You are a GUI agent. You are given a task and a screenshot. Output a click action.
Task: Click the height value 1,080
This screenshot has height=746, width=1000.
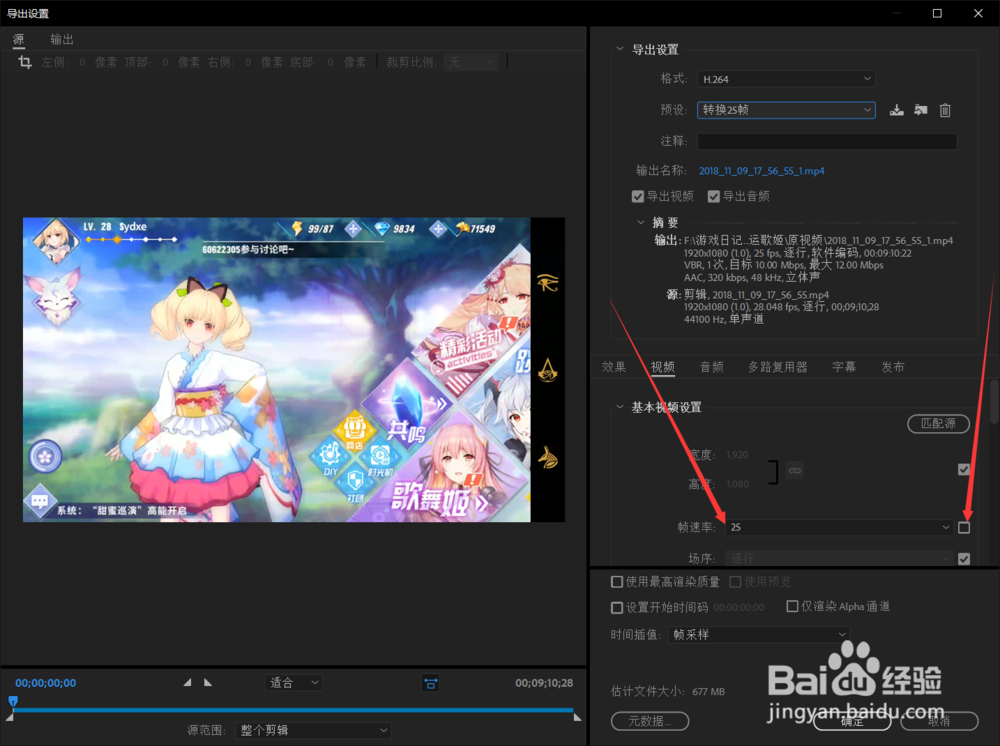point(737,484)
